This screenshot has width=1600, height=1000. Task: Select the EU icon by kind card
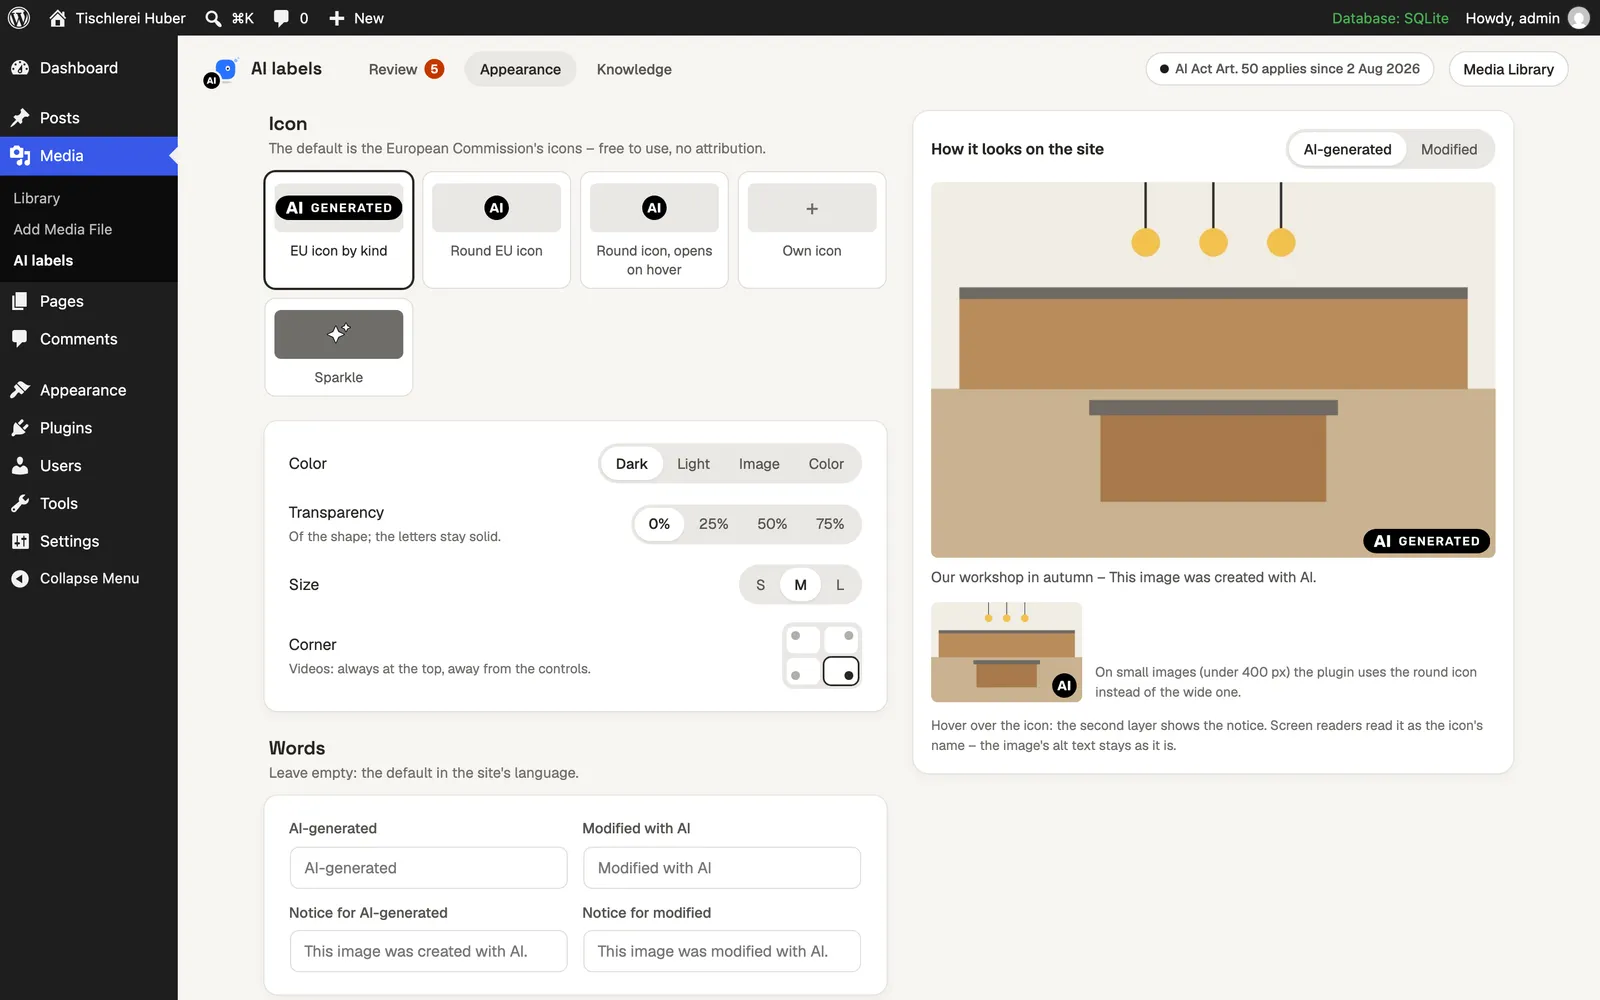(339, 230)
